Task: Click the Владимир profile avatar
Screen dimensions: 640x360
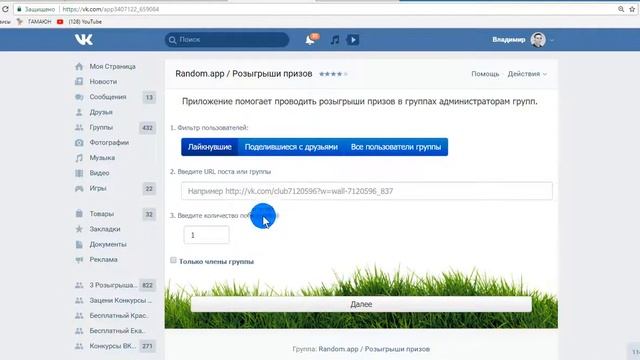Action: [x=538, y=40]
